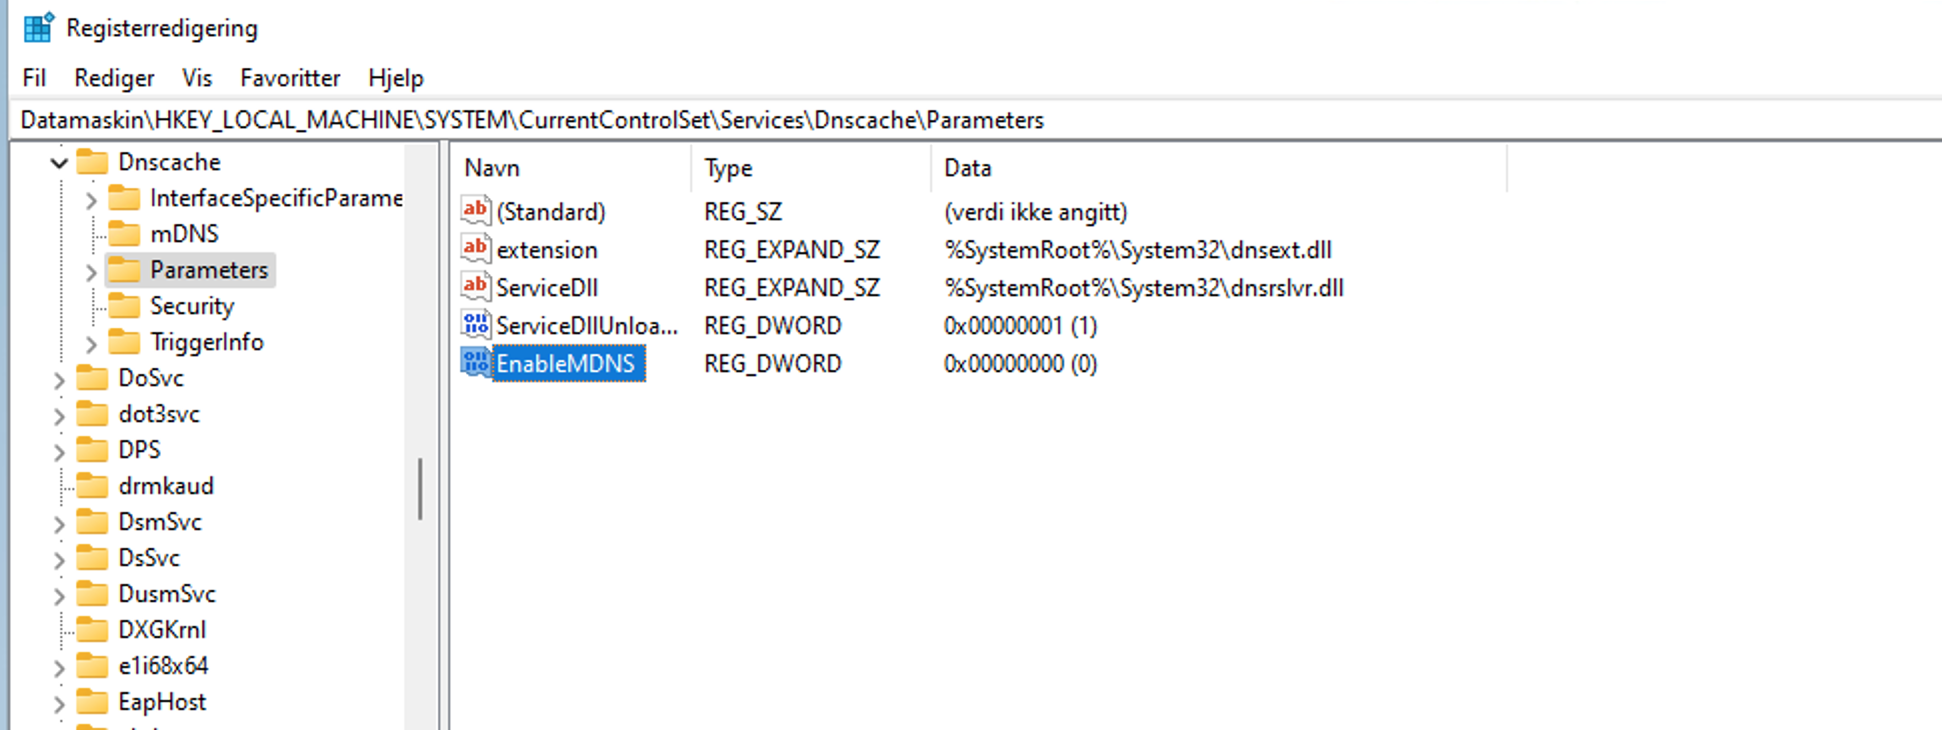Click the ServiceDll string value icon

476,286
